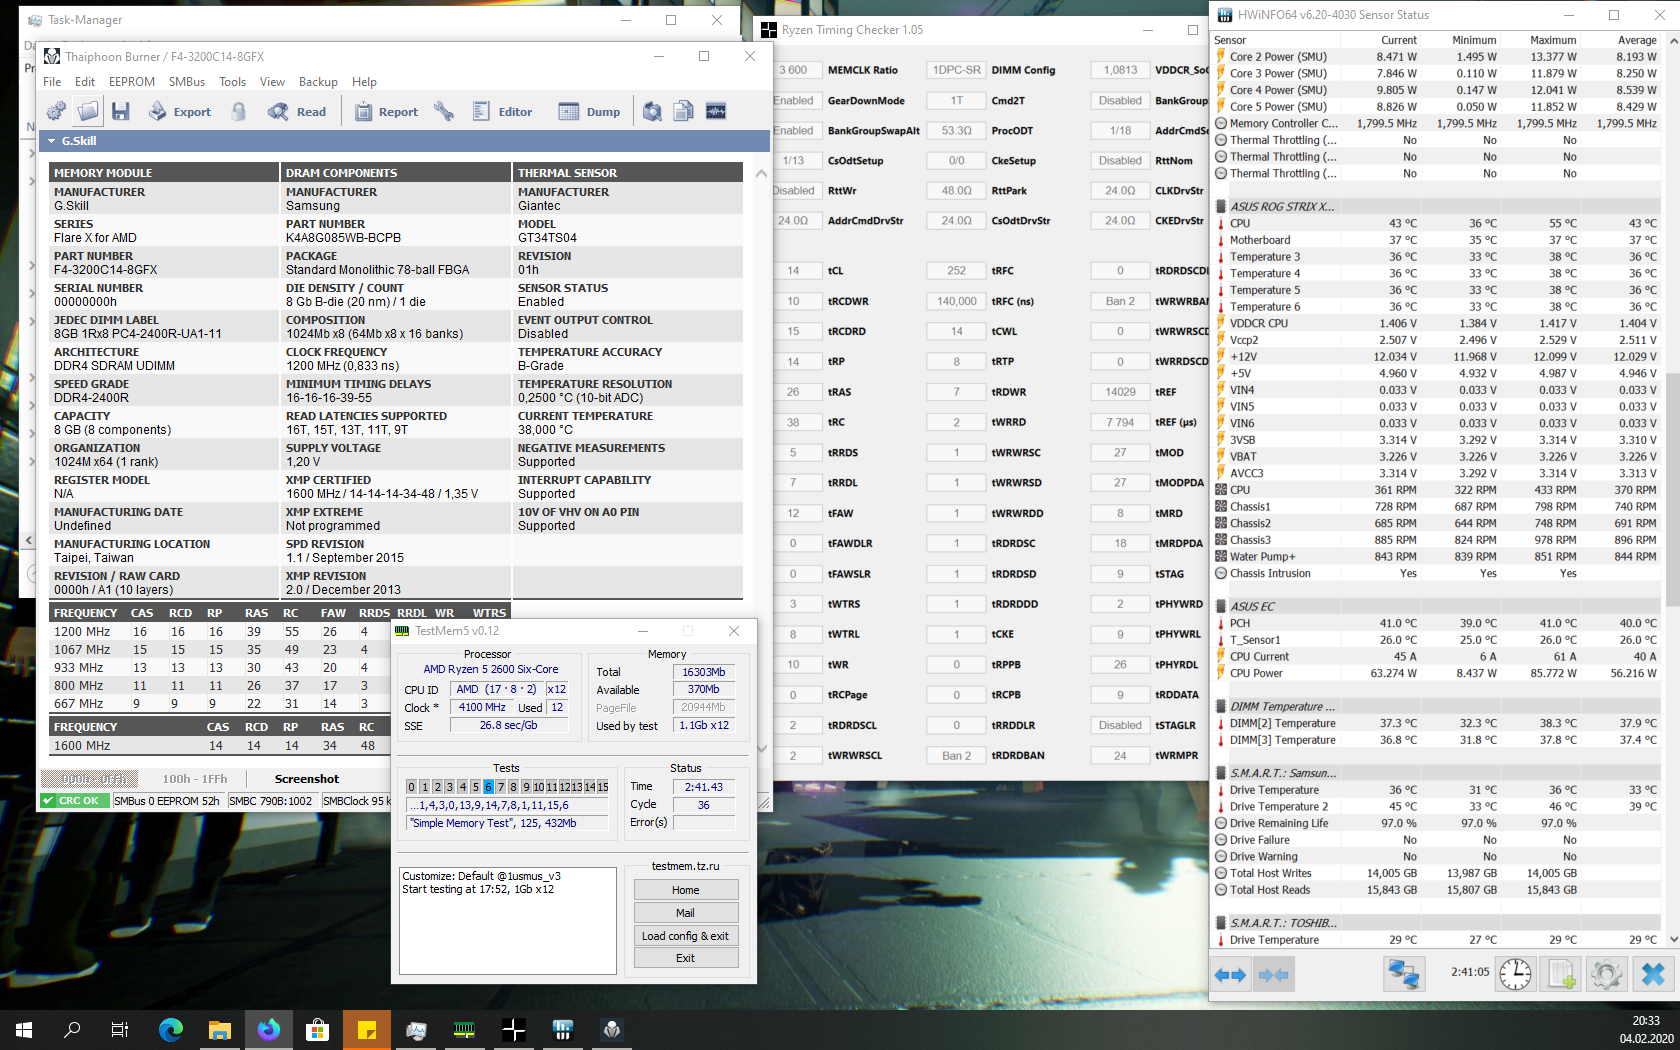Open the Tools menu in Thaiphoon Burner

click(233, 82)
